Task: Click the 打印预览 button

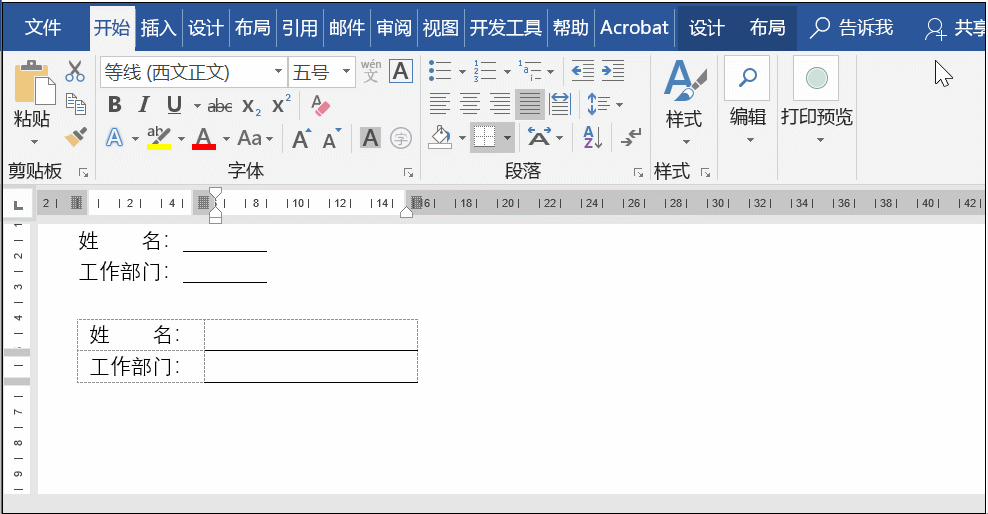Action: coord(816,100)
